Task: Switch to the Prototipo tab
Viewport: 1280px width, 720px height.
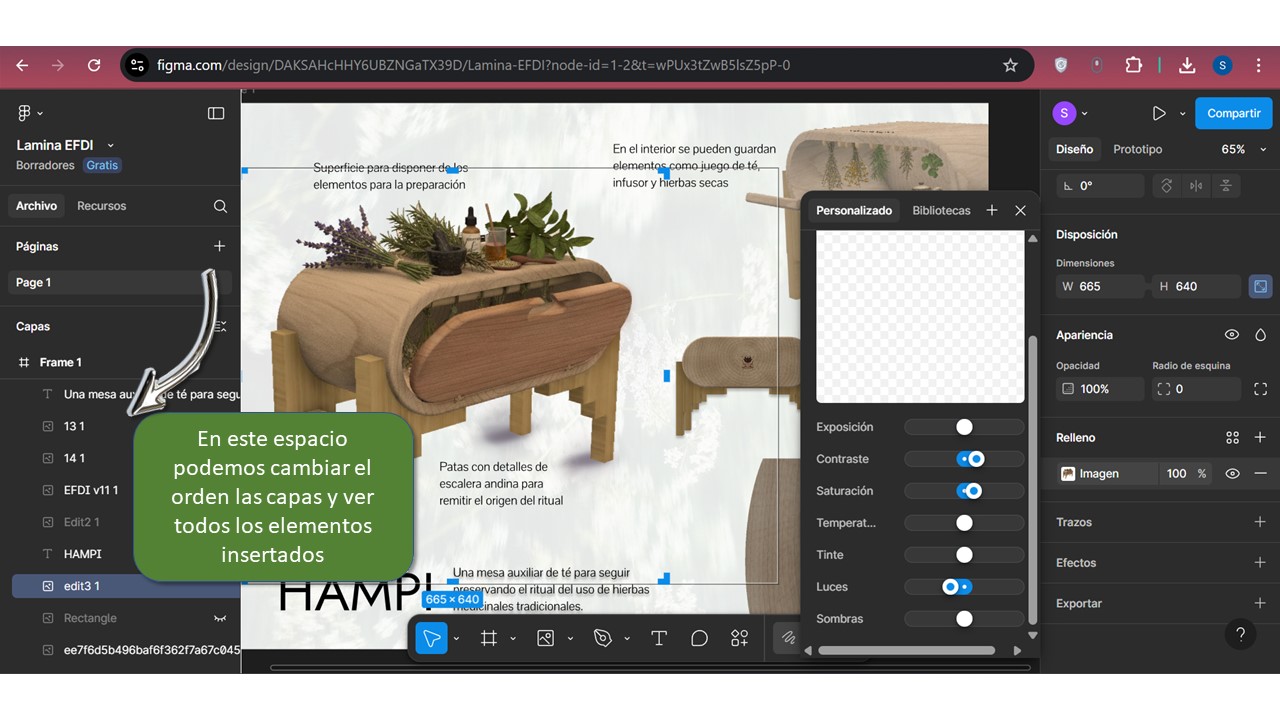Action: click(x=1137, y=149)
